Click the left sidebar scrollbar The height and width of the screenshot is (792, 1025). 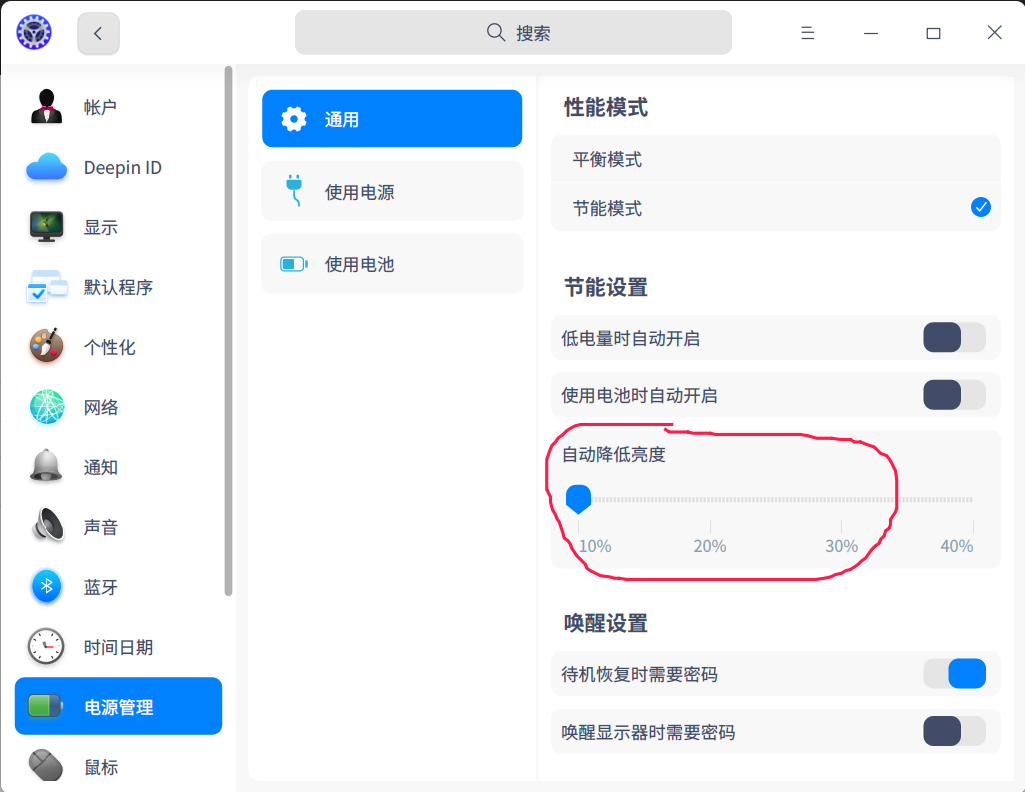(228, 331)
